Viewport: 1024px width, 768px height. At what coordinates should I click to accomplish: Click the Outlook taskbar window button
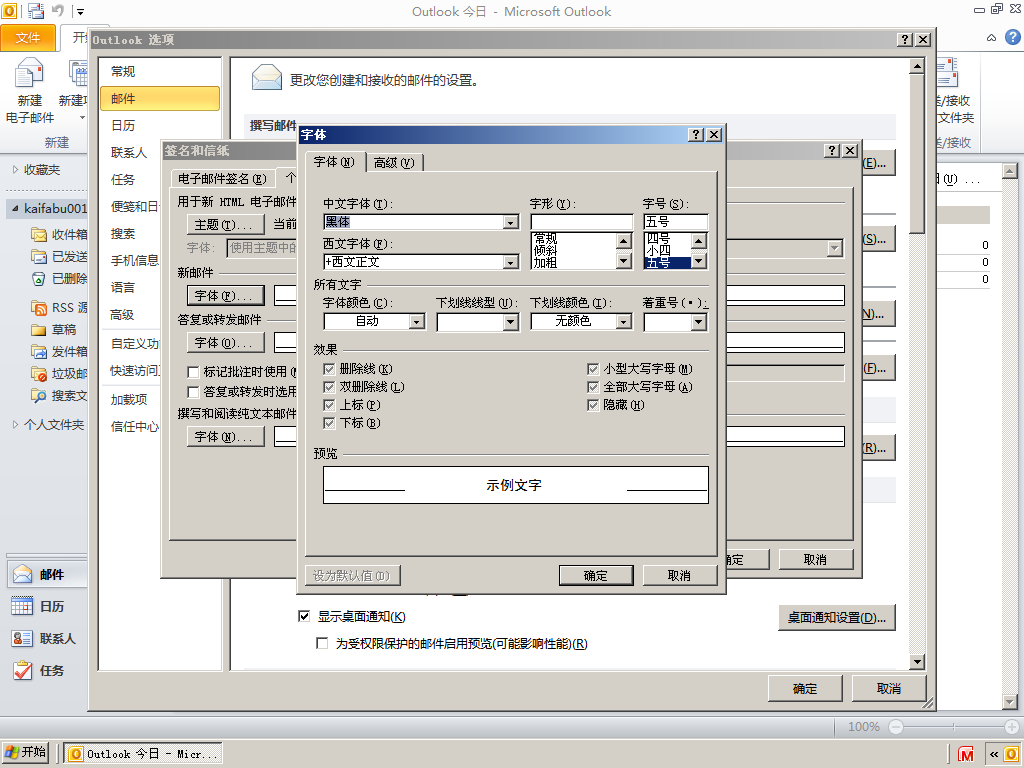(143, 754)
